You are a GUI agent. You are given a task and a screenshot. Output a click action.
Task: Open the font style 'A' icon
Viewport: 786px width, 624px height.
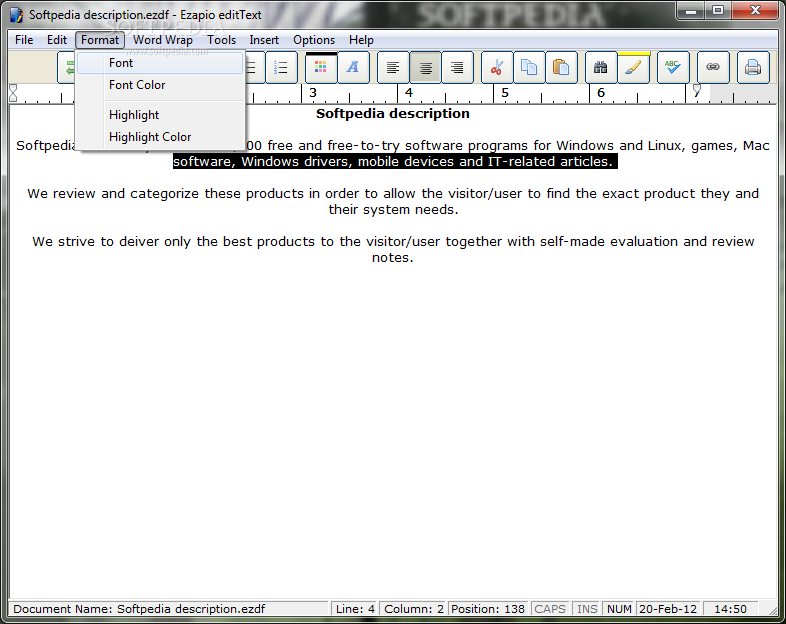click(353, 68)
